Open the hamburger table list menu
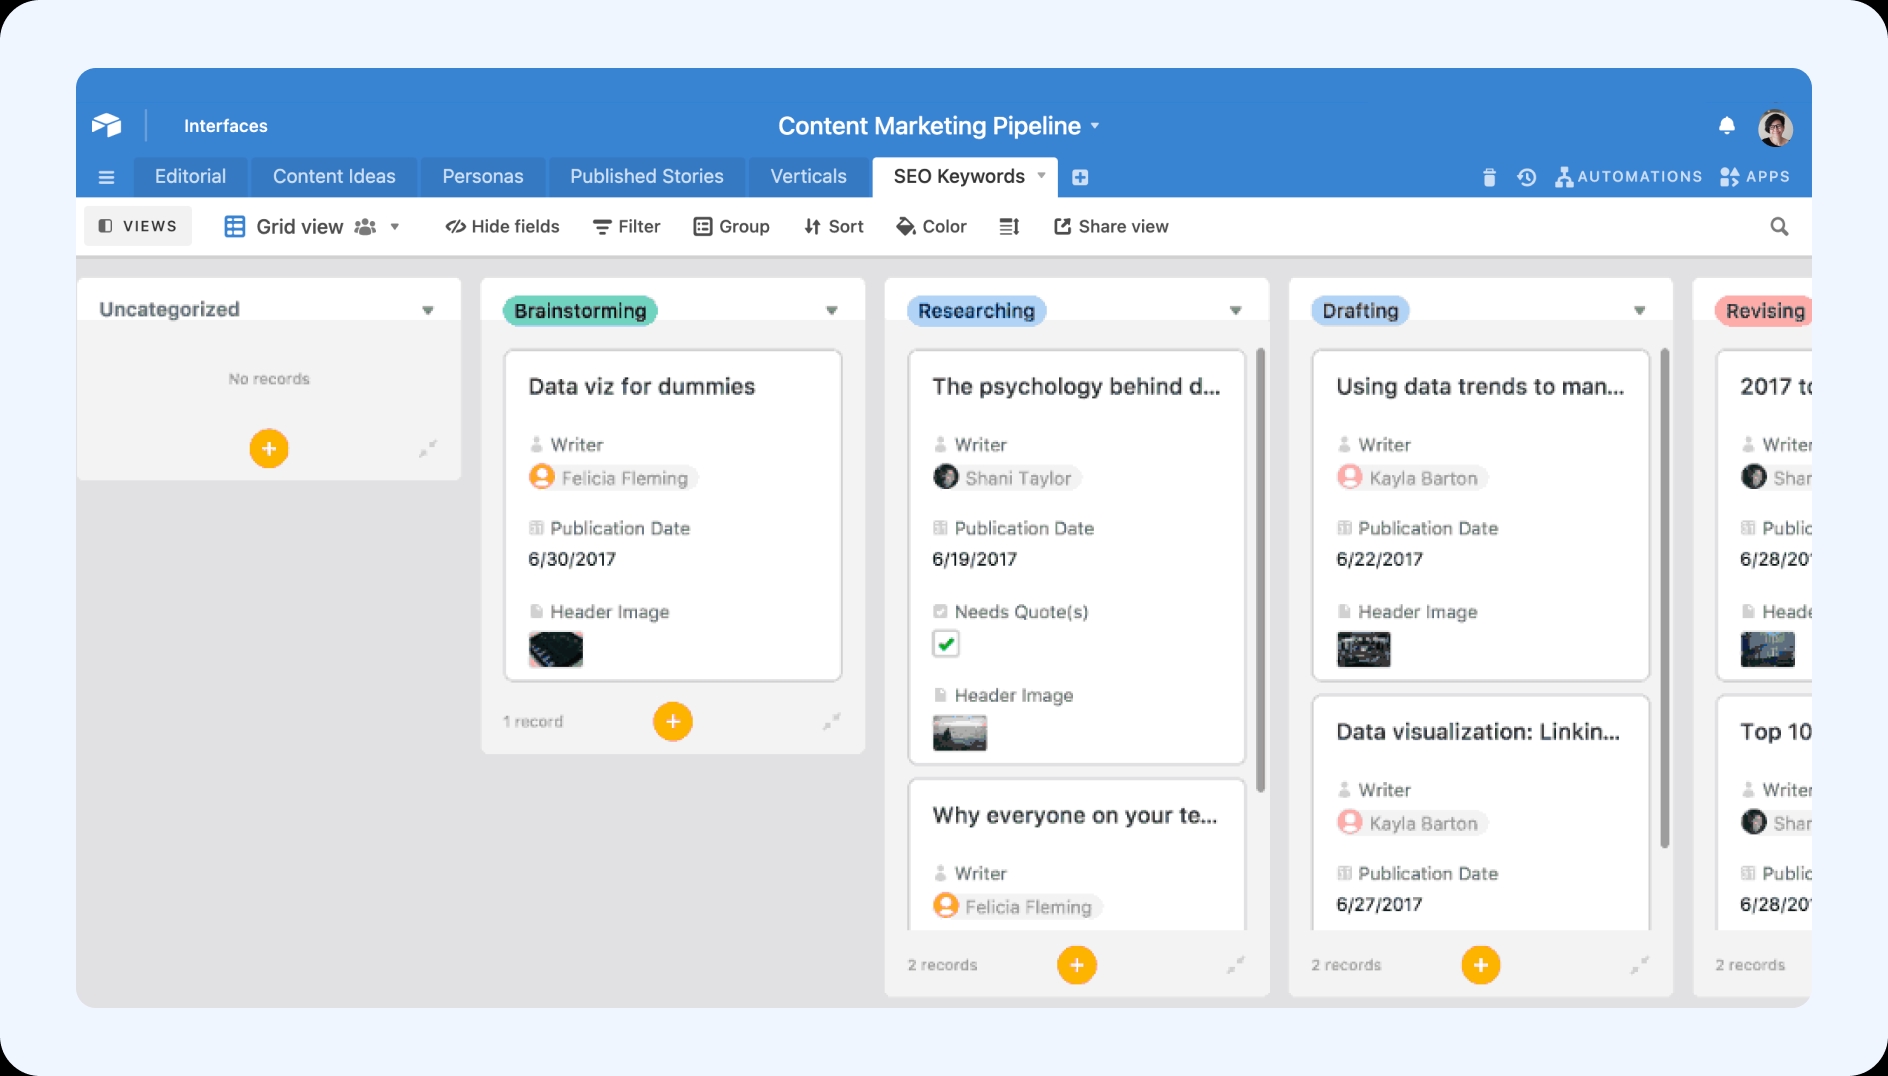Viewport: 1888px width, 1076px height. click(106, 177)
